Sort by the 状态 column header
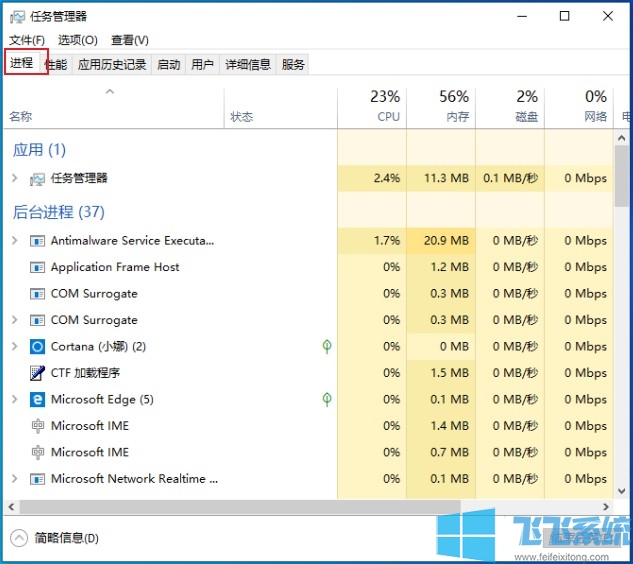 click(281, 108)
